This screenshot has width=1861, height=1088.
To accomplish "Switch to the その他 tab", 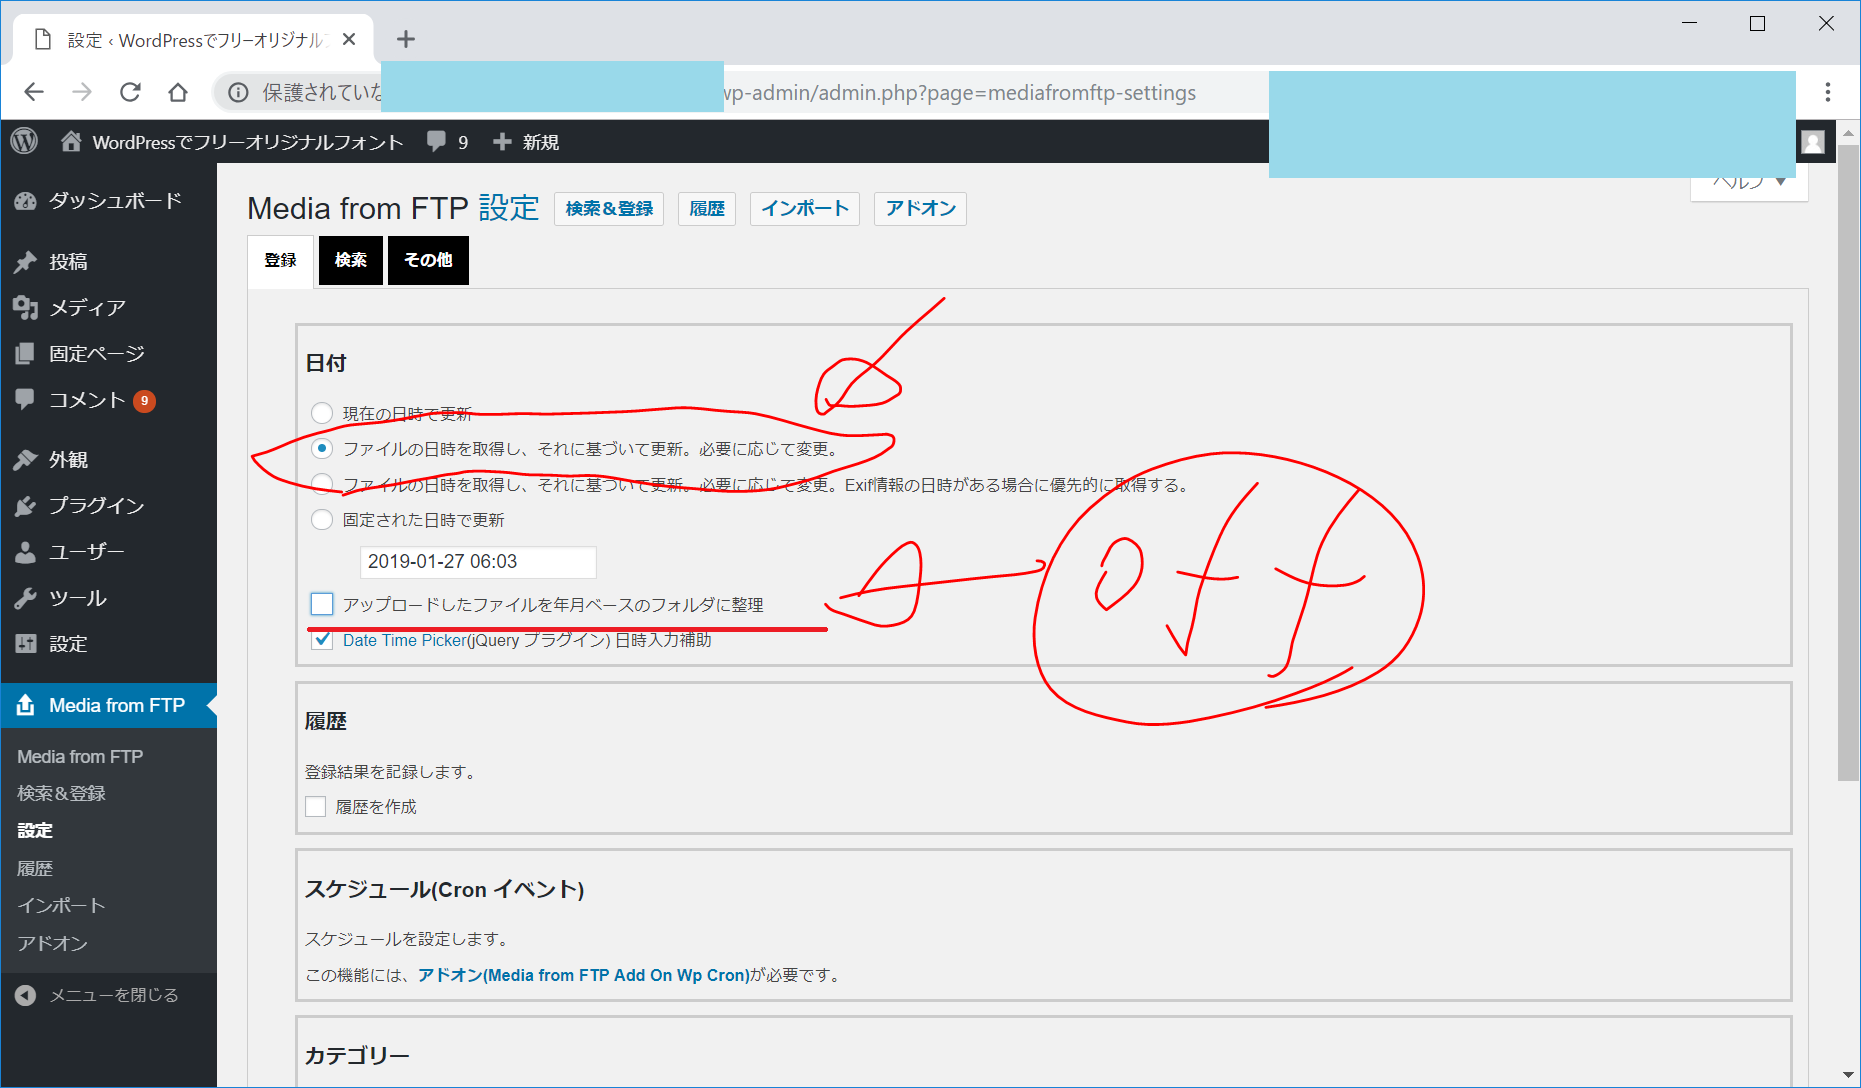I will [428, 260].
